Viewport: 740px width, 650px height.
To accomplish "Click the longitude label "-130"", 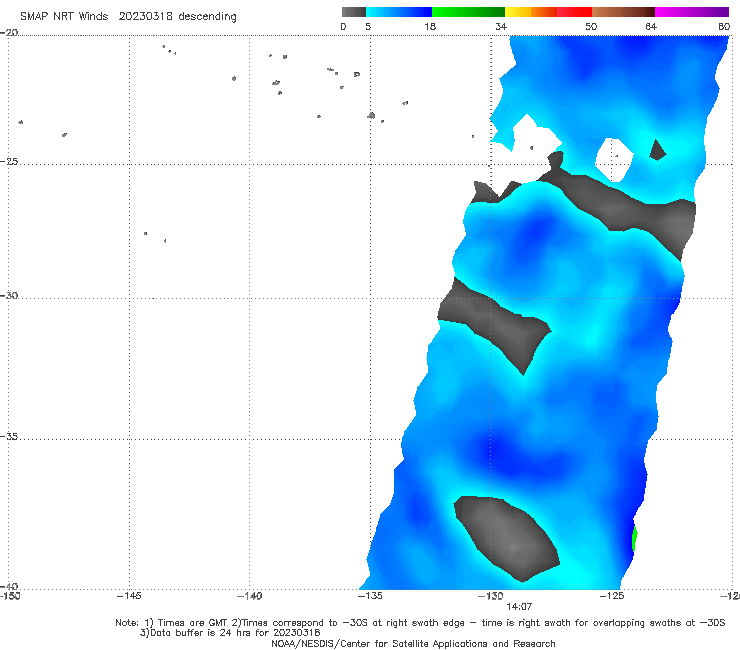I will (490, 596).
